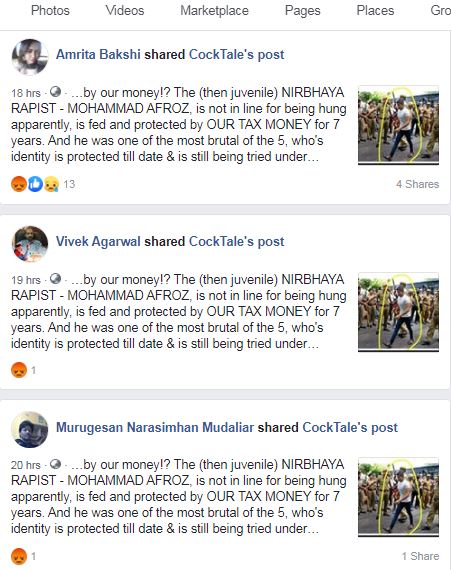This screenshot has width=451, height=570.
Task: Open Murugesan Narasimhan Mudaliar name link
Action: click(155, 428)
